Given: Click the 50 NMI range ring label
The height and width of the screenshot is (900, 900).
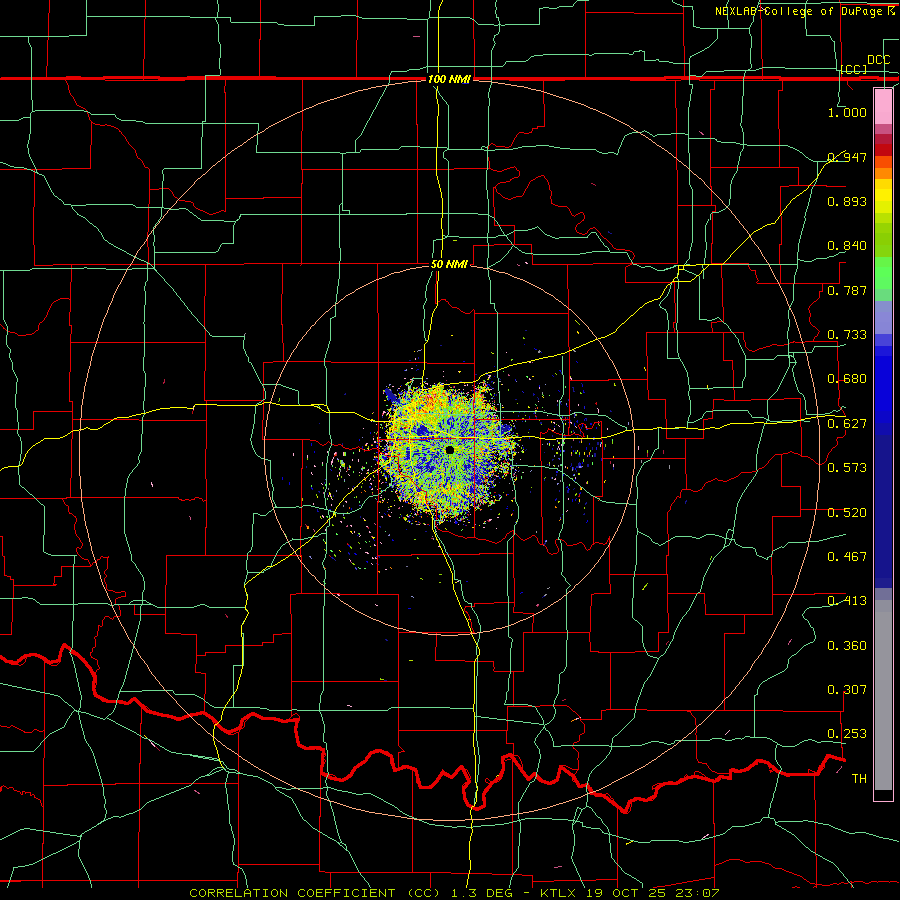Looking at the screenshot, I should pos(449,265).
